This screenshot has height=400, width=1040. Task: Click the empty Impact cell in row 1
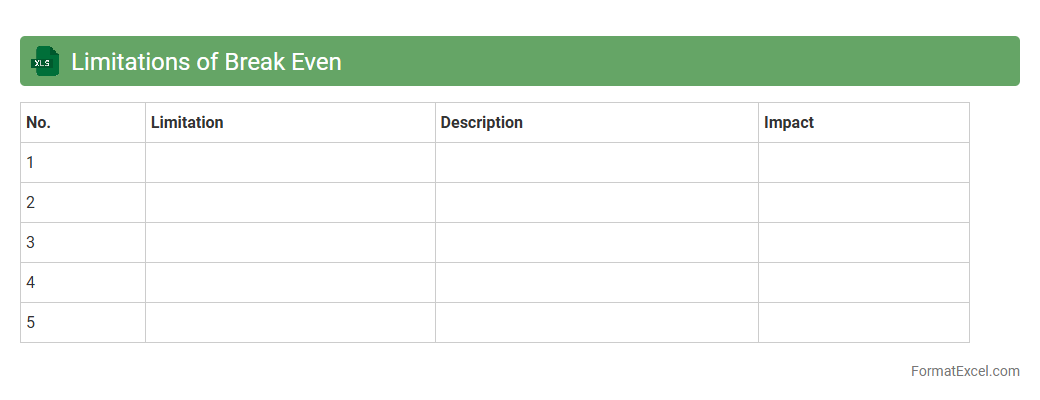[x=863, y=163]
